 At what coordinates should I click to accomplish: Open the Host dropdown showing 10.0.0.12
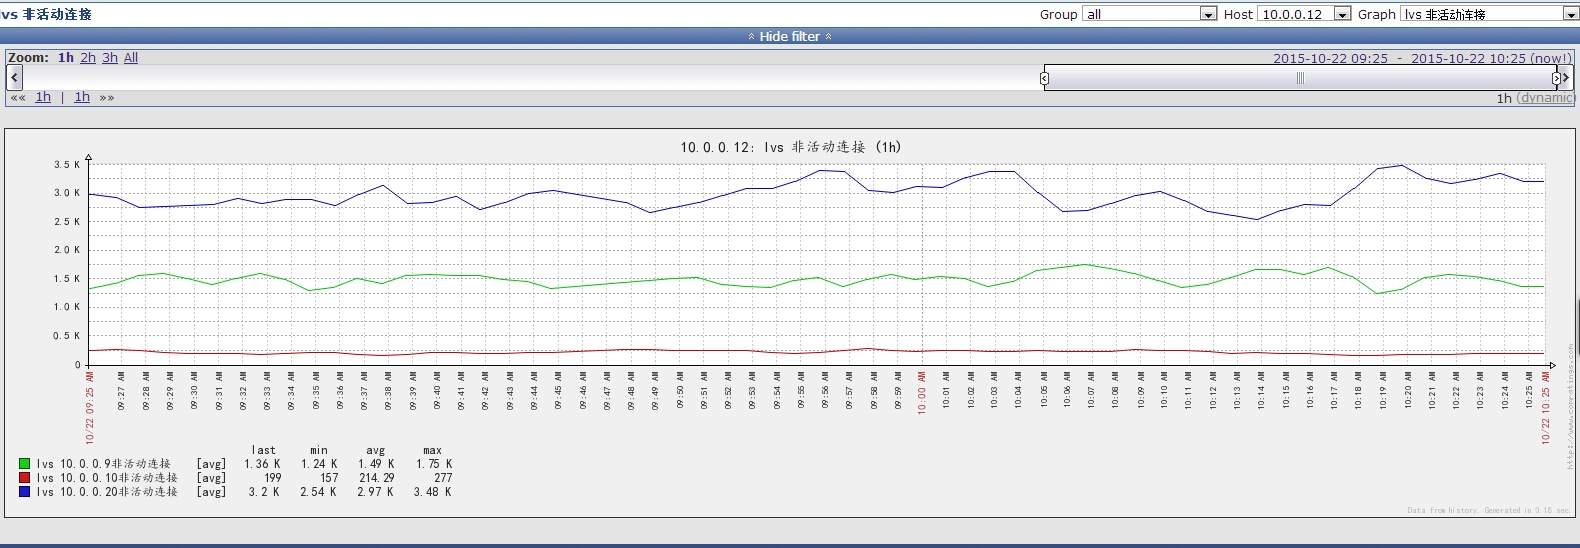click(1304, 14)
